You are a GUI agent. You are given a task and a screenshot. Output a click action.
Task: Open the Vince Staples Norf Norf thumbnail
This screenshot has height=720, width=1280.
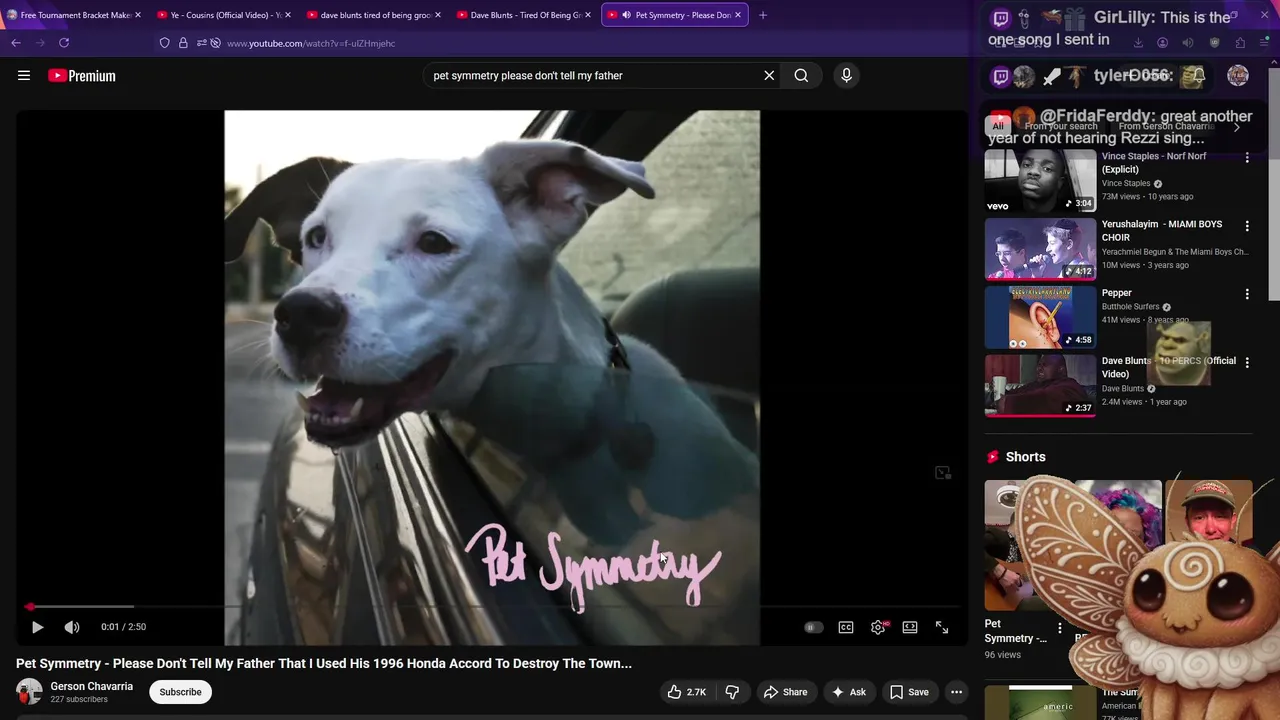[1040, 181]
